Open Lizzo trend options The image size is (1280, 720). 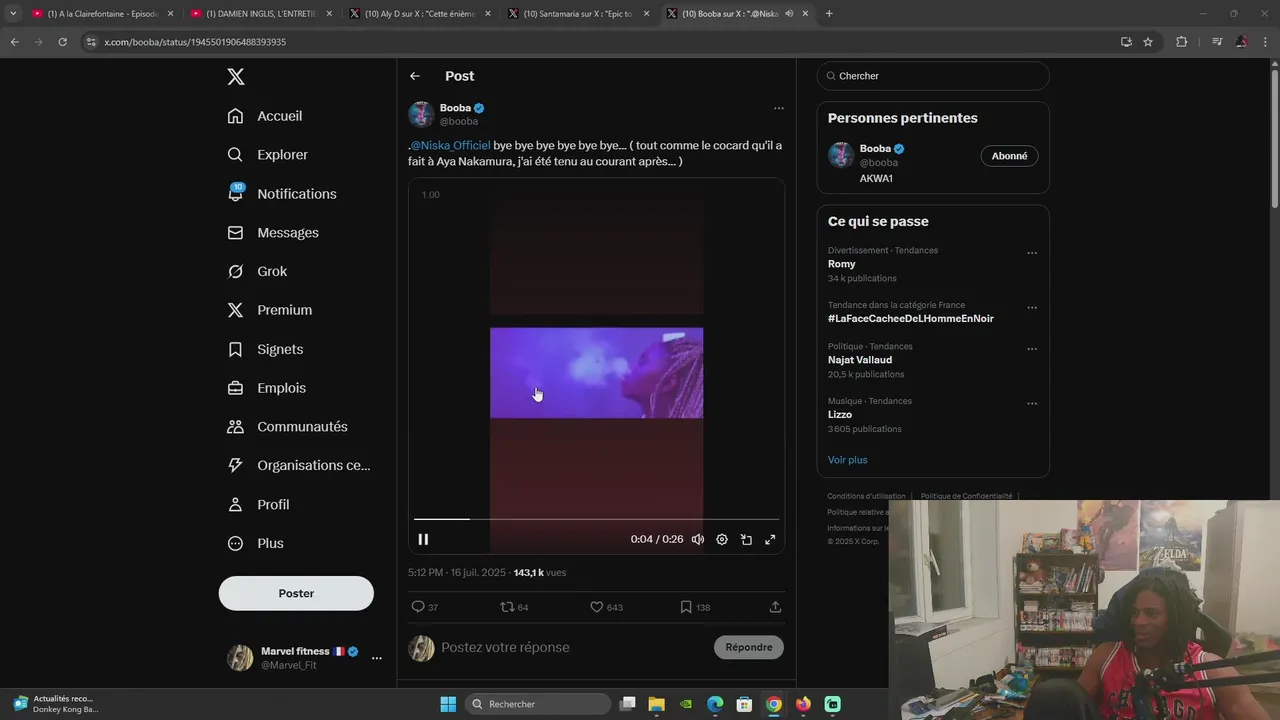pyautogui.click(x=1032, y=404)
